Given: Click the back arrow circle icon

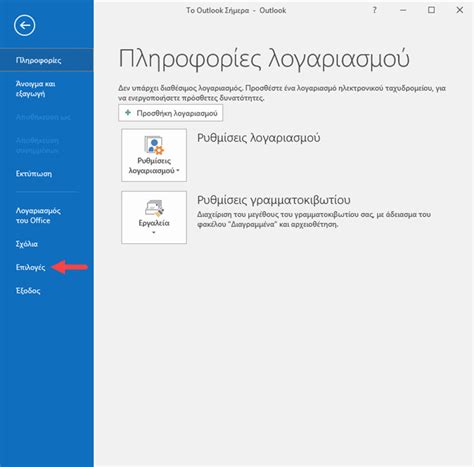Looking at the screenshot, I should (x=24, y=25).
